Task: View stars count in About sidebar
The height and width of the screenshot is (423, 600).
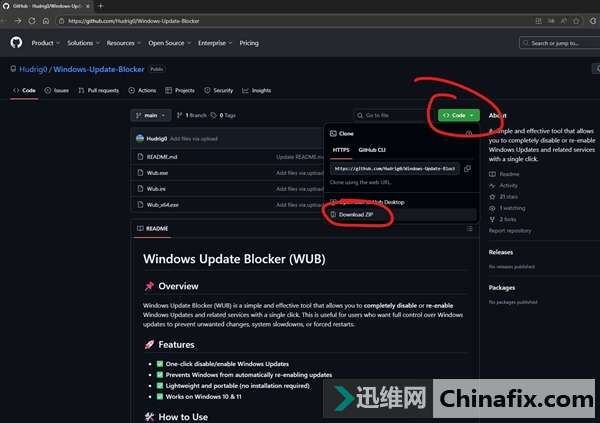Action: click(504, 196)
